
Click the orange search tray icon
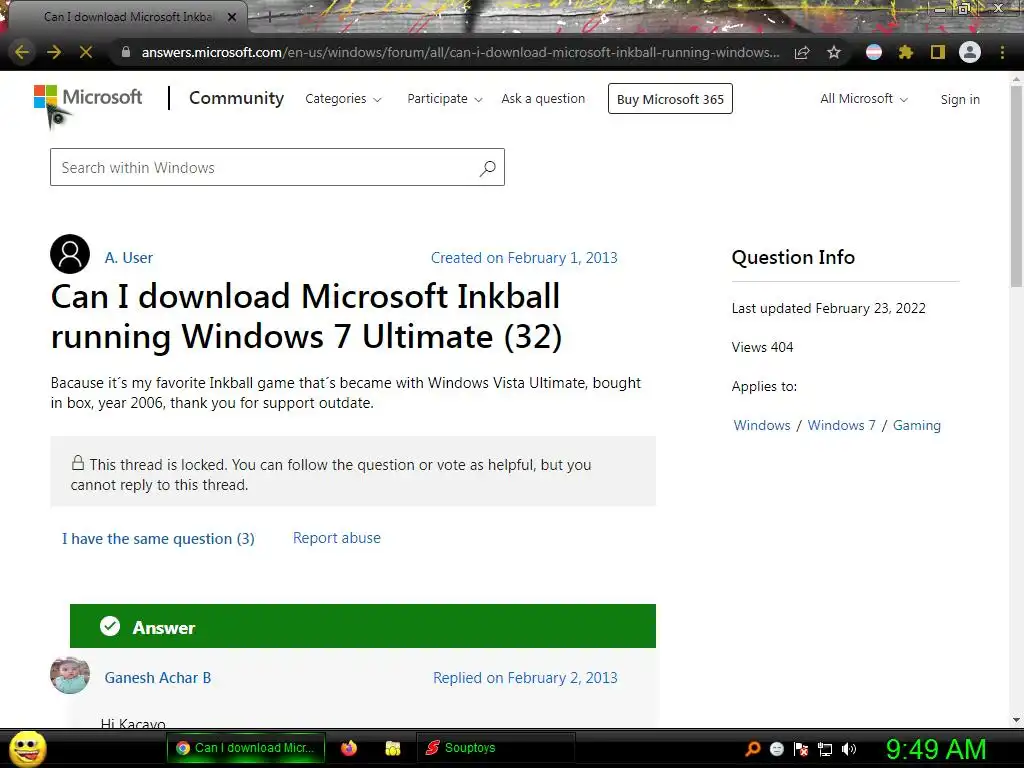pos(753,748)
